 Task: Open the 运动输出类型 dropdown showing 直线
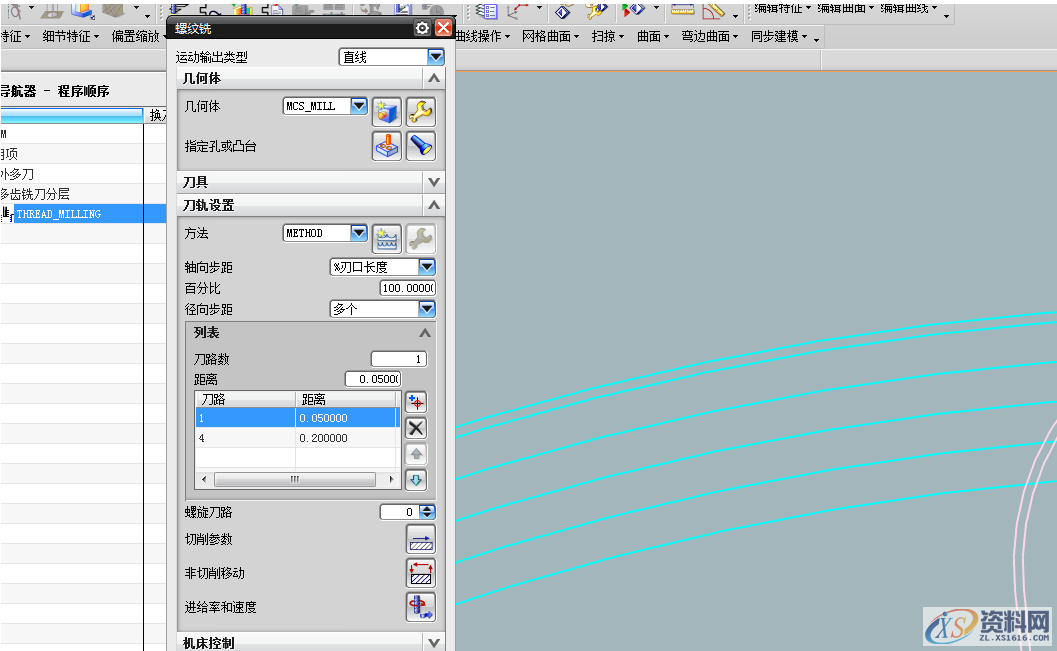434,56
